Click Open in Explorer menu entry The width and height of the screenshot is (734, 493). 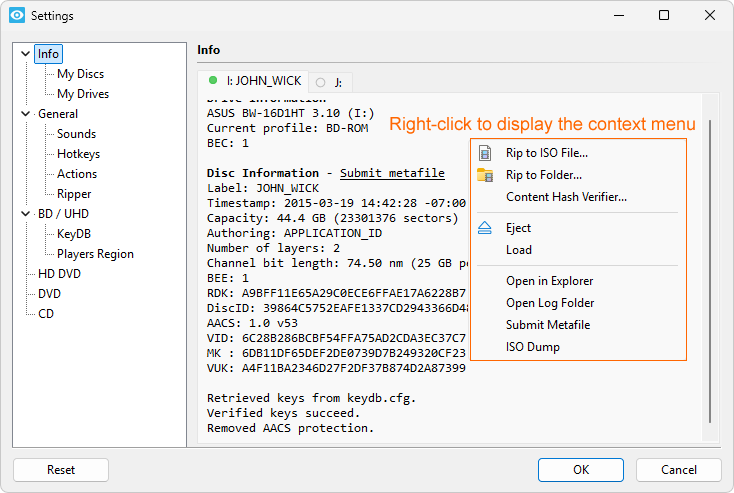tap(549, 281)
